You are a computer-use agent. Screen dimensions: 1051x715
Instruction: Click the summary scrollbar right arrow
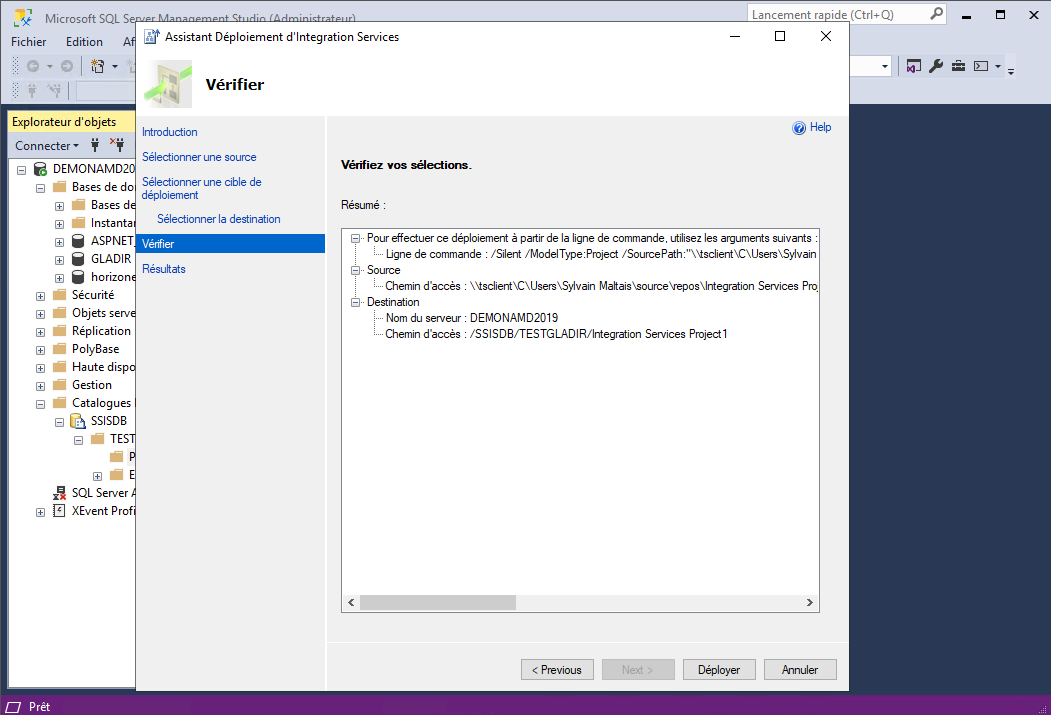810,602
